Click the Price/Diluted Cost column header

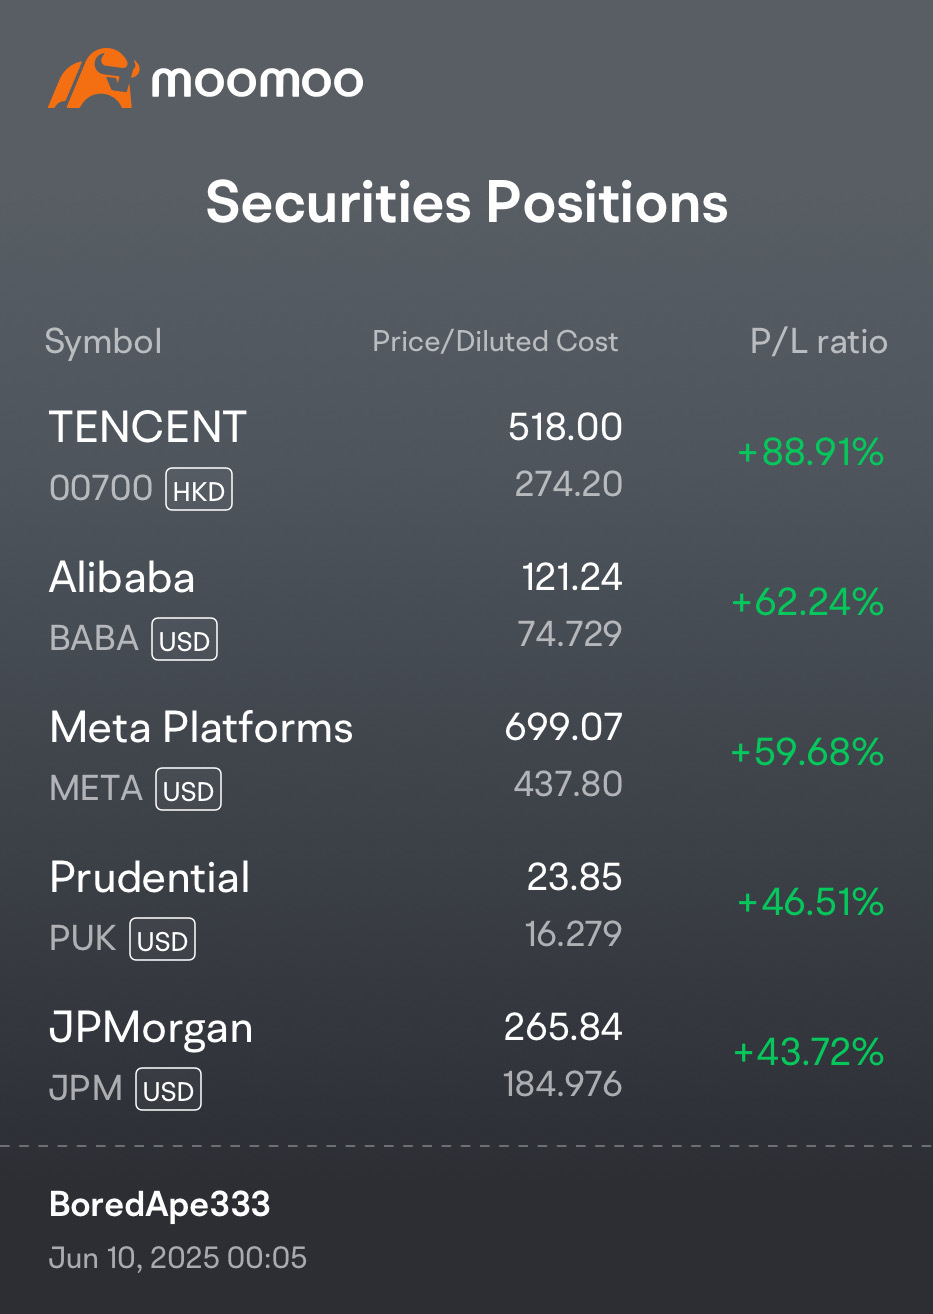click(x=495, y=342)
